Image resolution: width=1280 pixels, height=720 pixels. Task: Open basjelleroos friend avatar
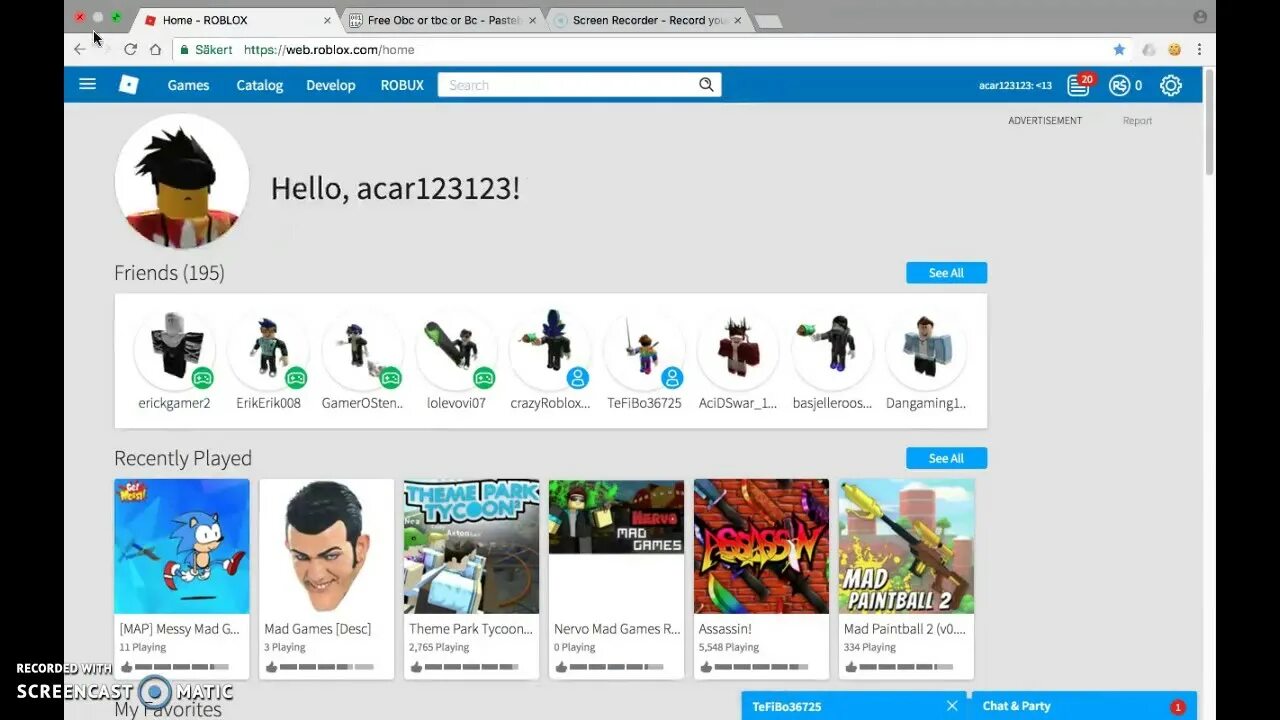[x=832, y=349]
